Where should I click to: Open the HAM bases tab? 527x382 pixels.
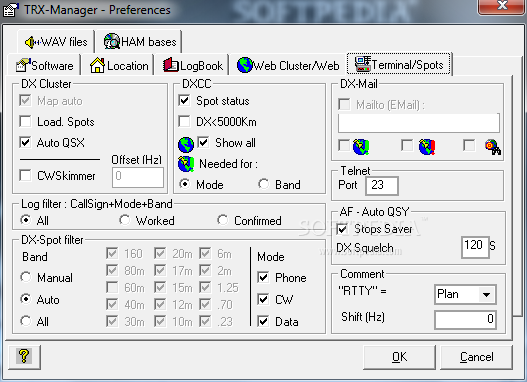pos(140,42)
